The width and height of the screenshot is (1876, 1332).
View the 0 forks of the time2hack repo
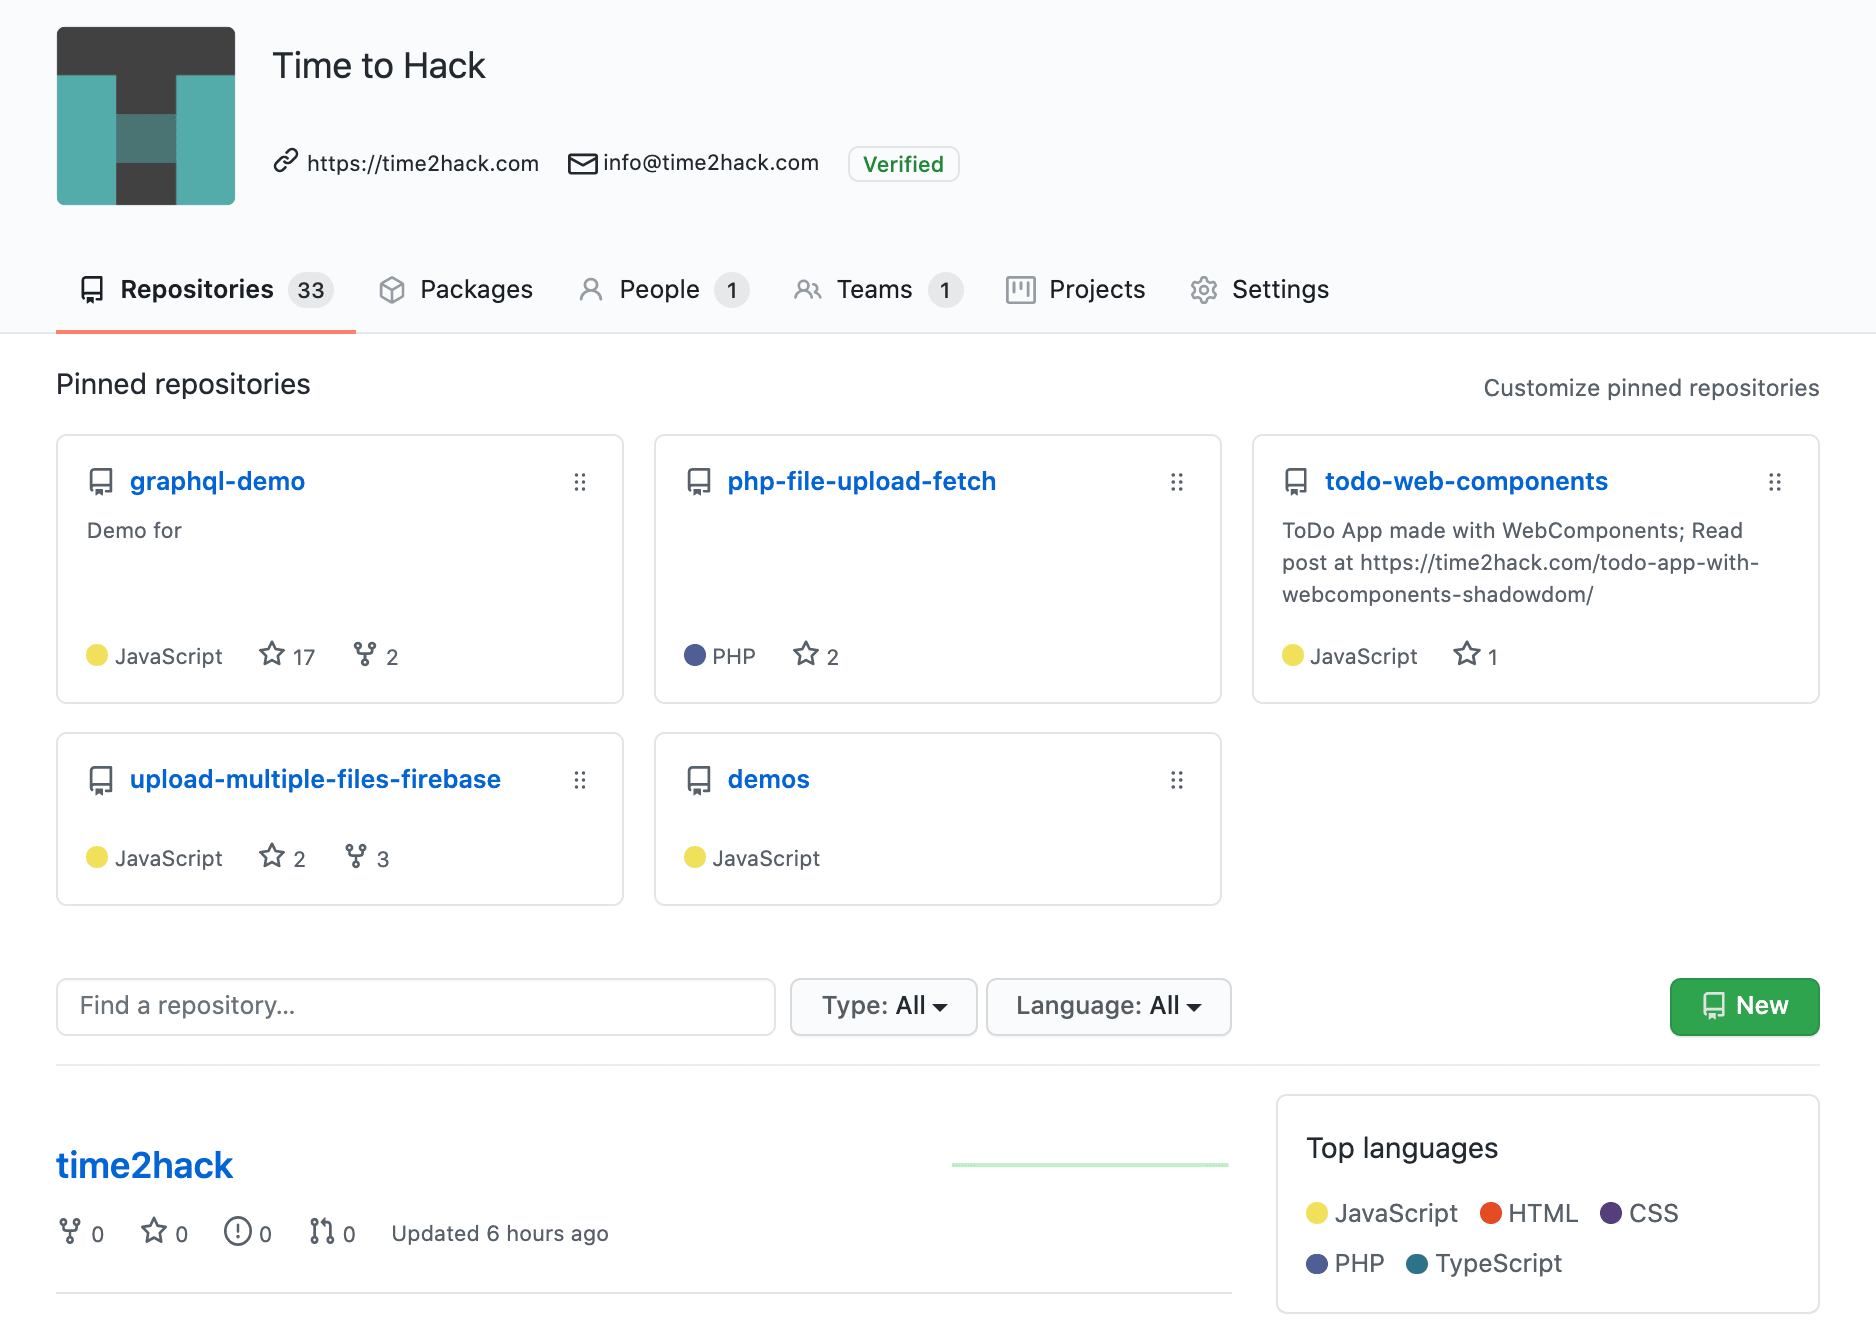click(81, 1232)
